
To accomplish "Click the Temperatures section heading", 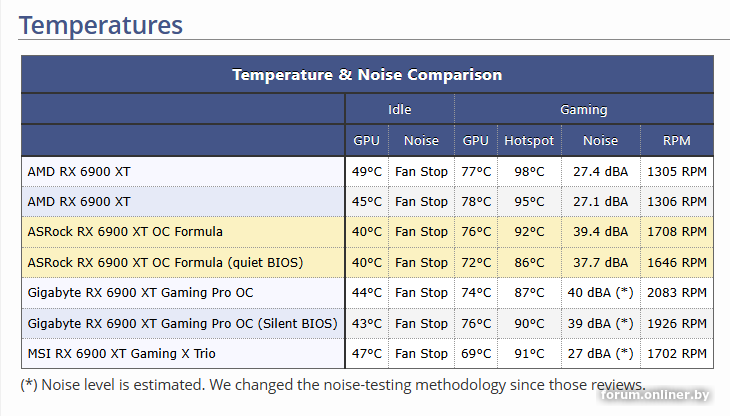I will pos(101,24).
